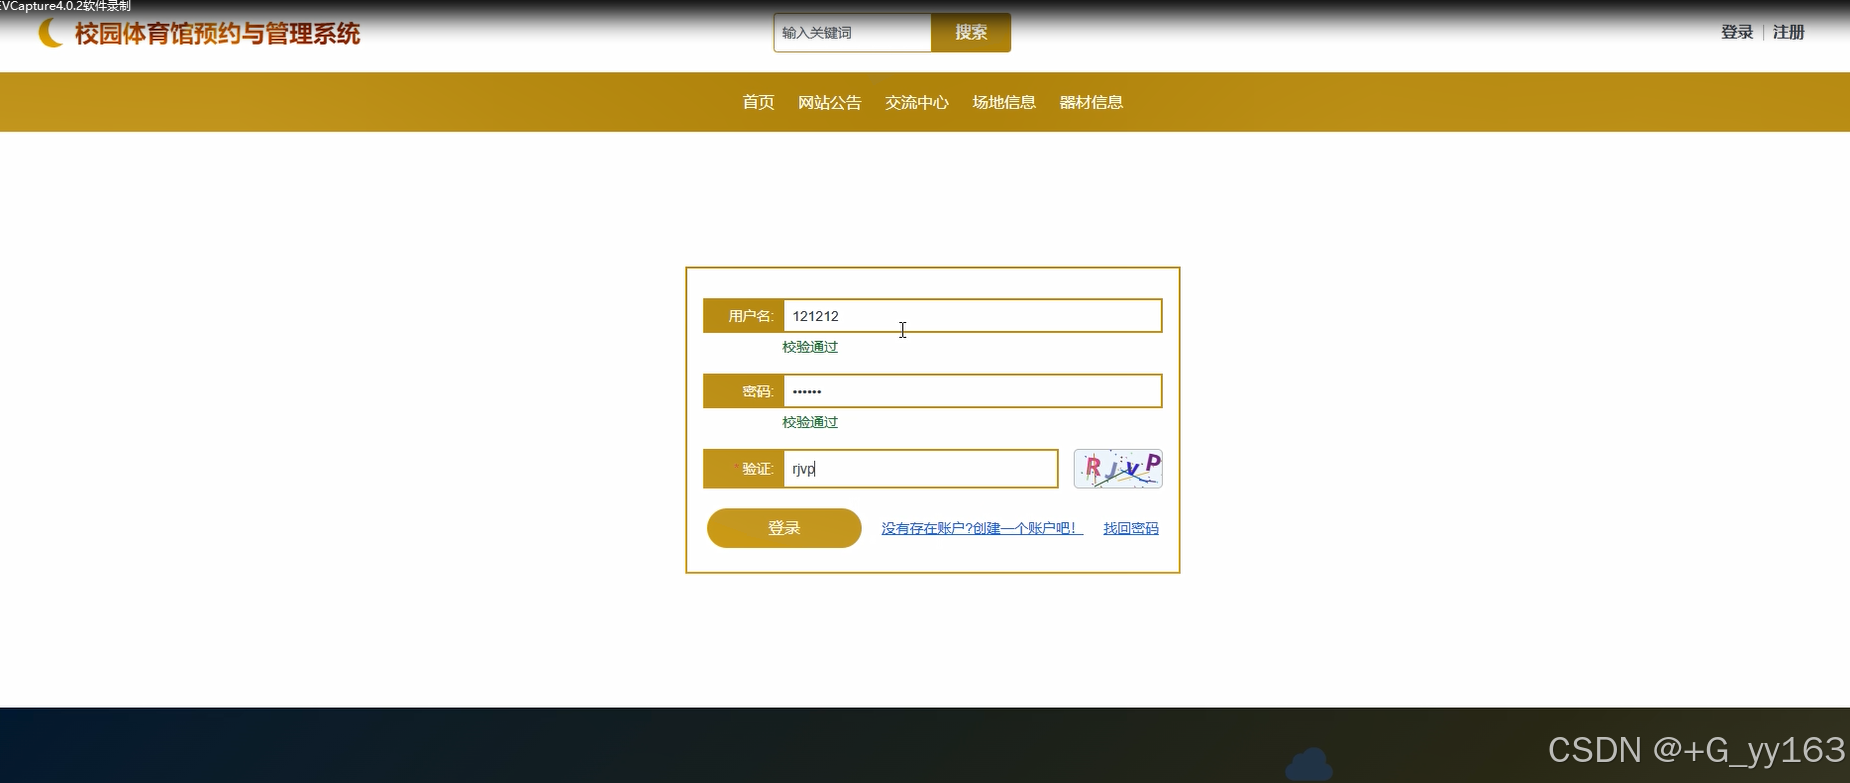Click the site title 校园体育馆预约与管理系统
This screenshot has height=783, width=1850.
tap(217, 34)
